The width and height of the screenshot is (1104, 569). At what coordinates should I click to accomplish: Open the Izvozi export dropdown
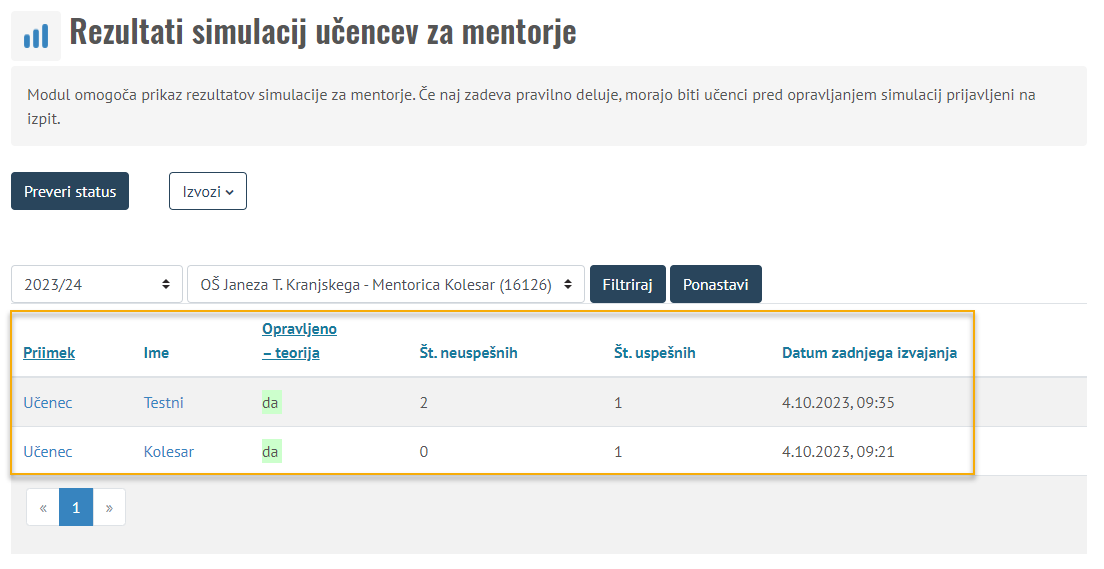pos(207,192)
